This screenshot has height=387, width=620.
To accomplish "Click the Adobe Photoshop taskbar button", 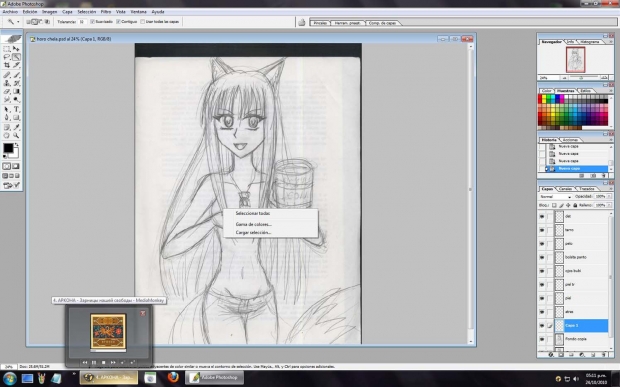I will tap(215, 378).
